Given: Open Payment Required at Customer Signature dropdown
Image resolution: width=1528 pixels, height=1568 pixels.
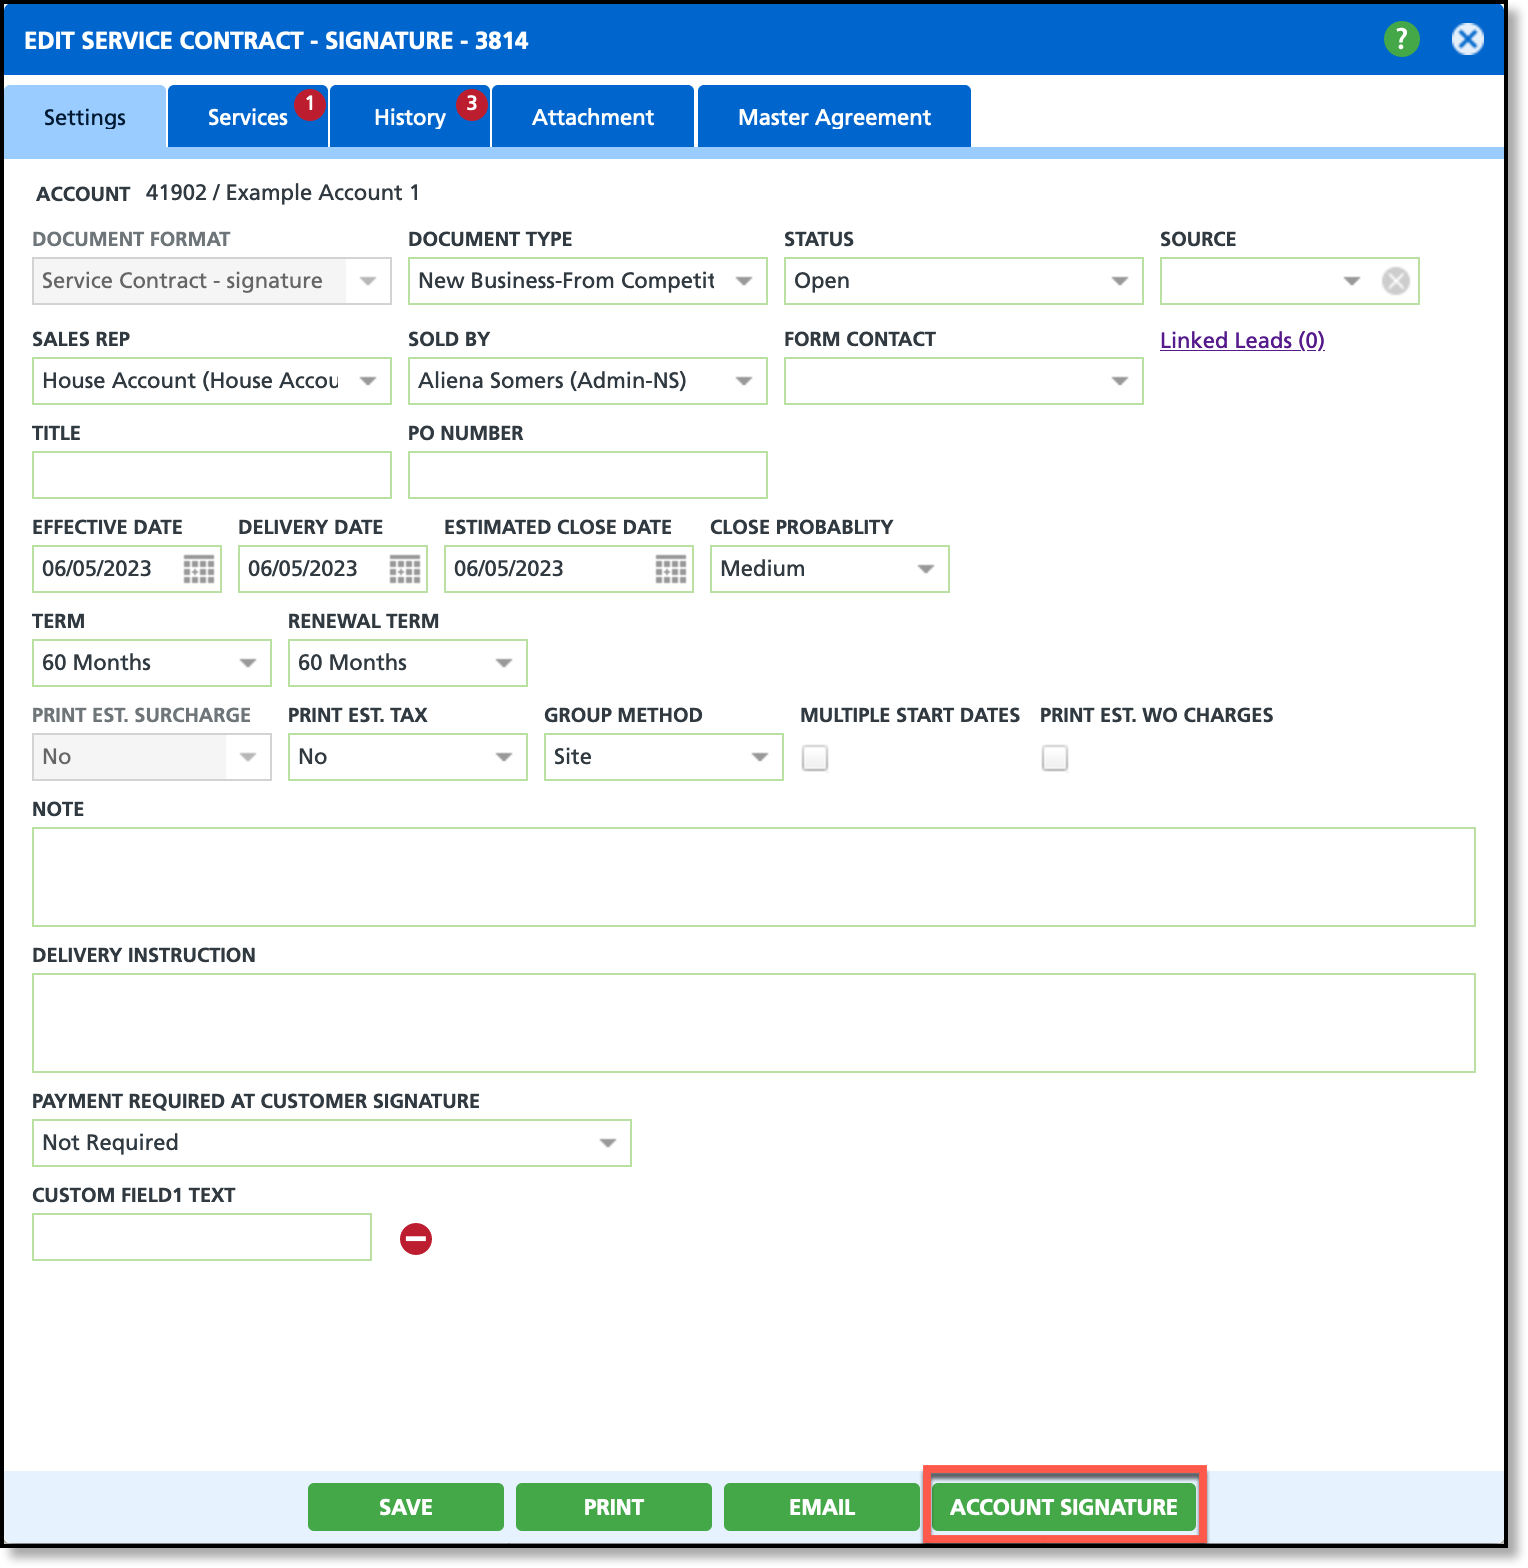Looking at the screenshot, I should (x=331, y=1143).
